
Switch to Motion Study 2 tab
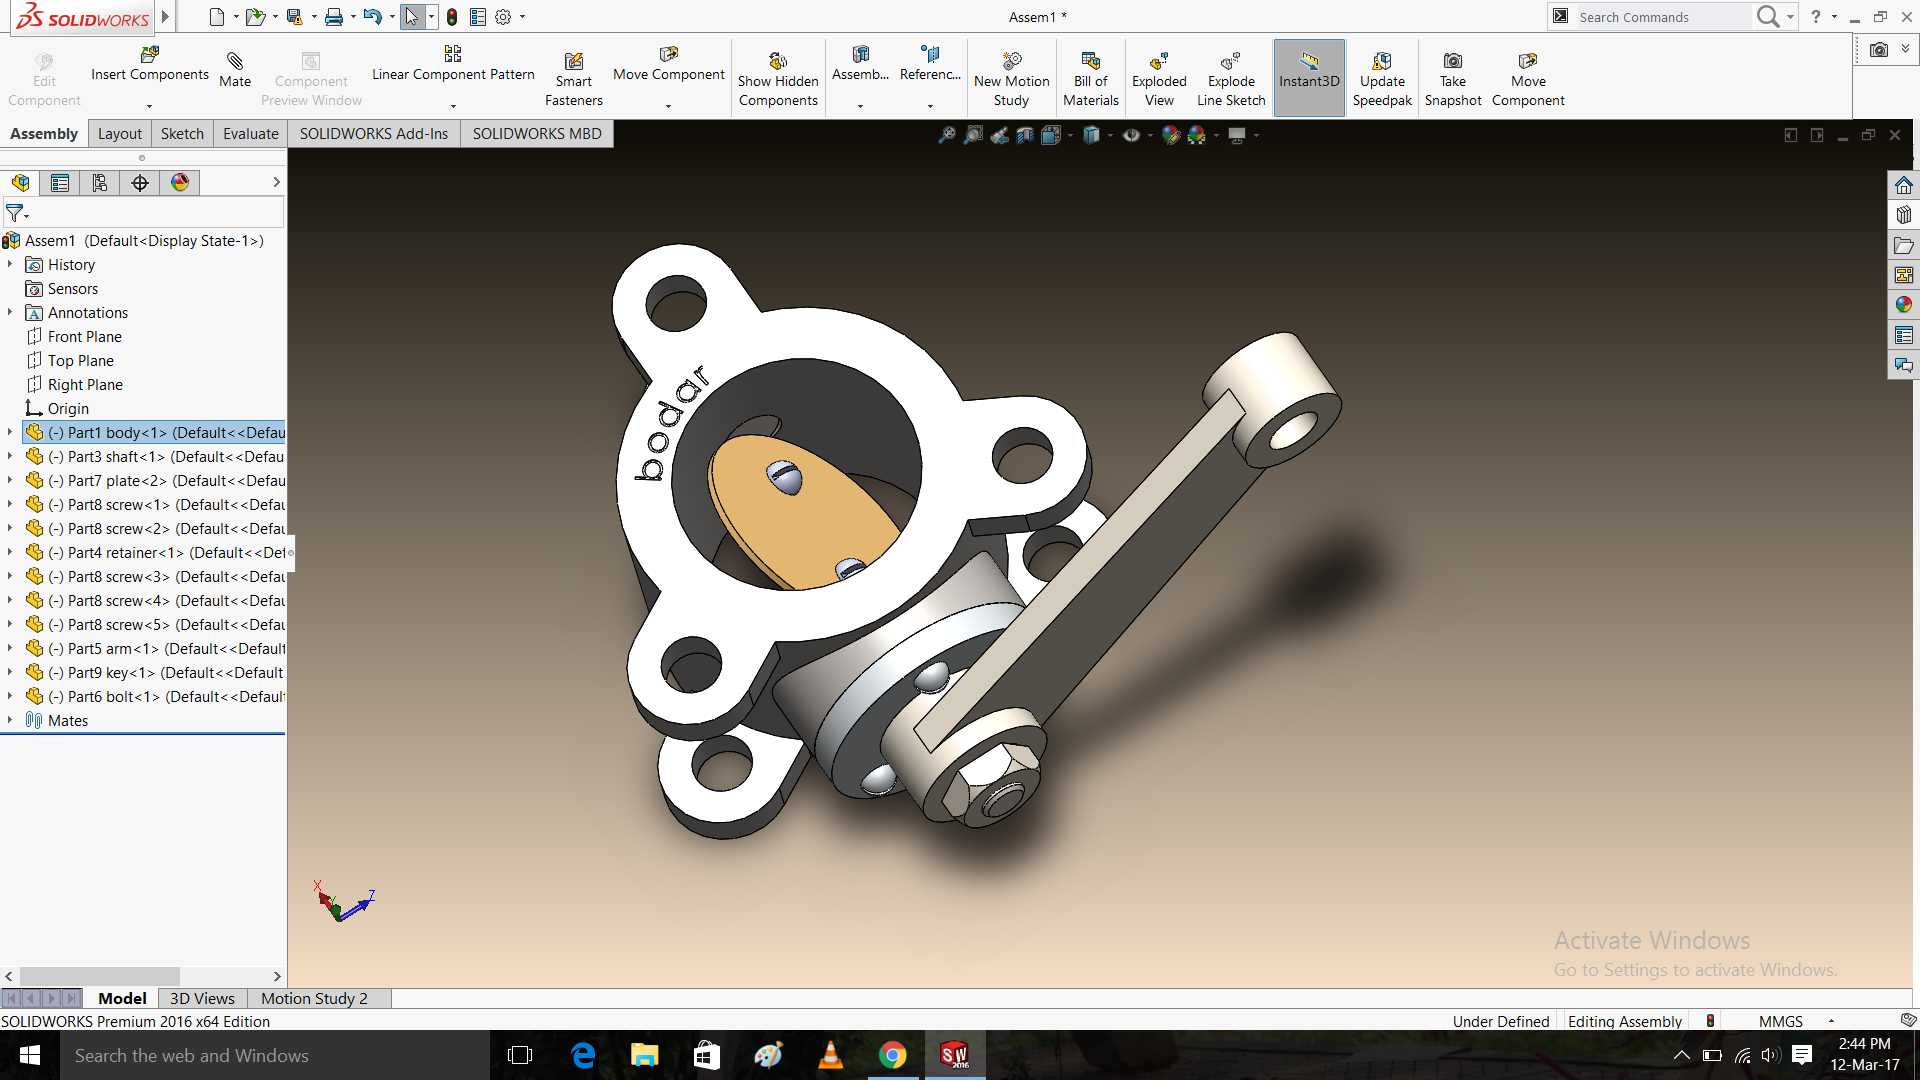coord(314,998)
